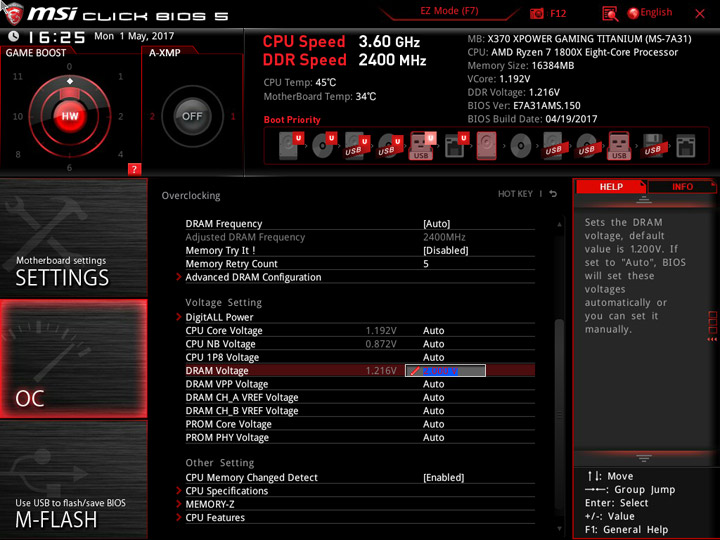Switch to the INFO tab
This screenshot has height=540, width=720.
click(682, 186)
